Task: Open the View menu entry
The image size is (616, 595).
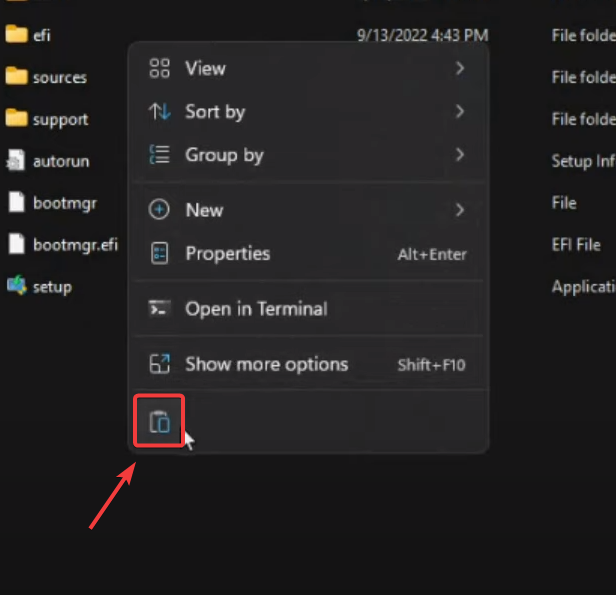Action: [205, 69]
